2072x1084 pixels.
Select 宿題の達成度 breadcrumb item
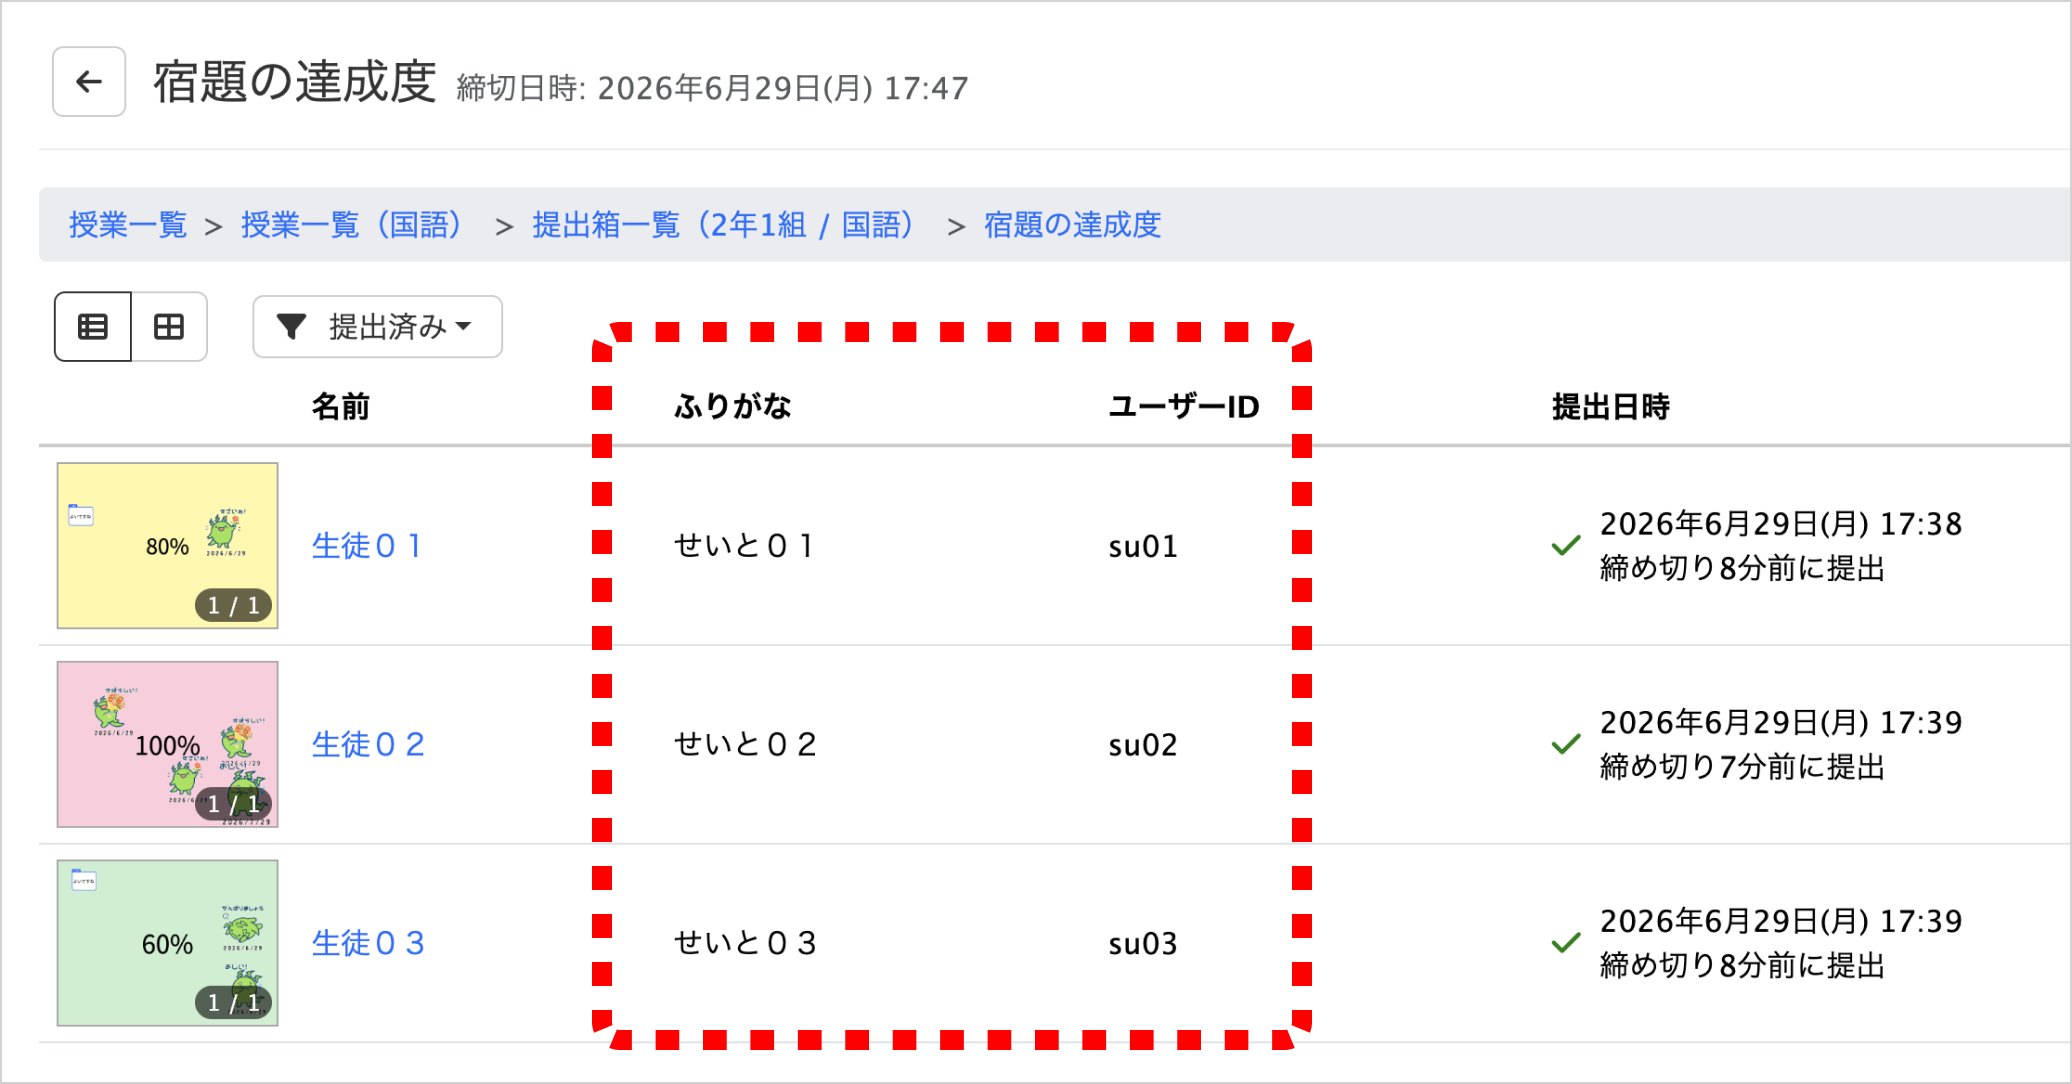point(1072,225)
